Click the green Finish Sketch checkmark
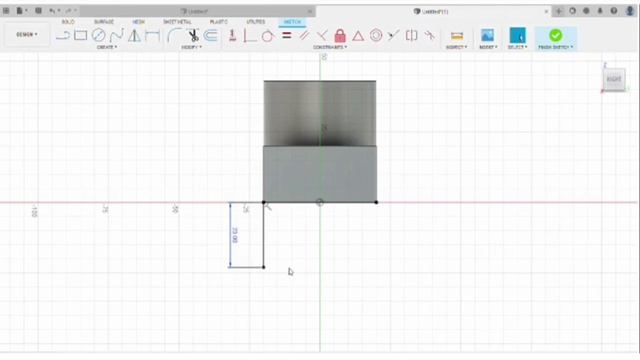 555,36
